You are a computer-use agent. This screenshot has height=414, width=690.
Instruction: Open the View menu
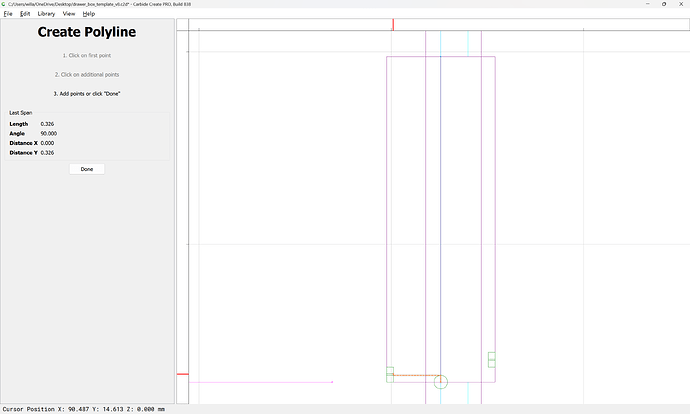(68, 14)
